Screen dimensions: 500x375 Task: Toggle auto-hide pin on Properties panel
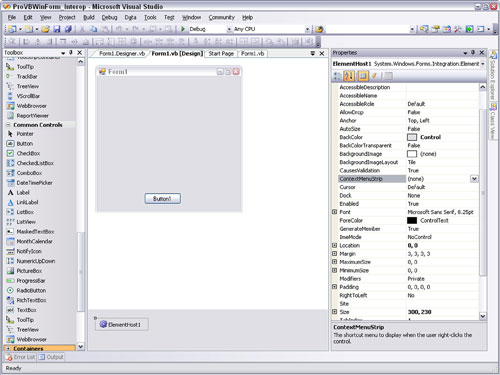(x=473, y=53)
